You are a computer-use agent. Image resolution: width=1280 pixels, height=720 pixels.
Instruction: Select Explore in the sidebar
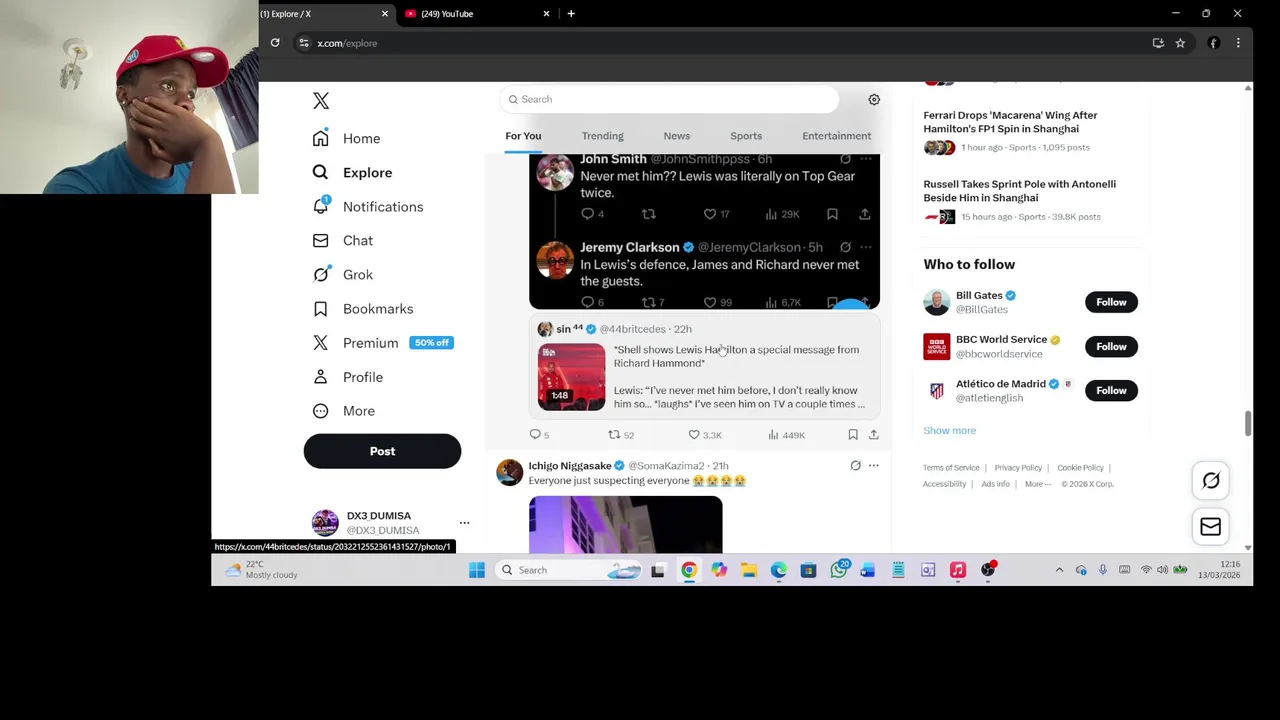pos(352,173)
